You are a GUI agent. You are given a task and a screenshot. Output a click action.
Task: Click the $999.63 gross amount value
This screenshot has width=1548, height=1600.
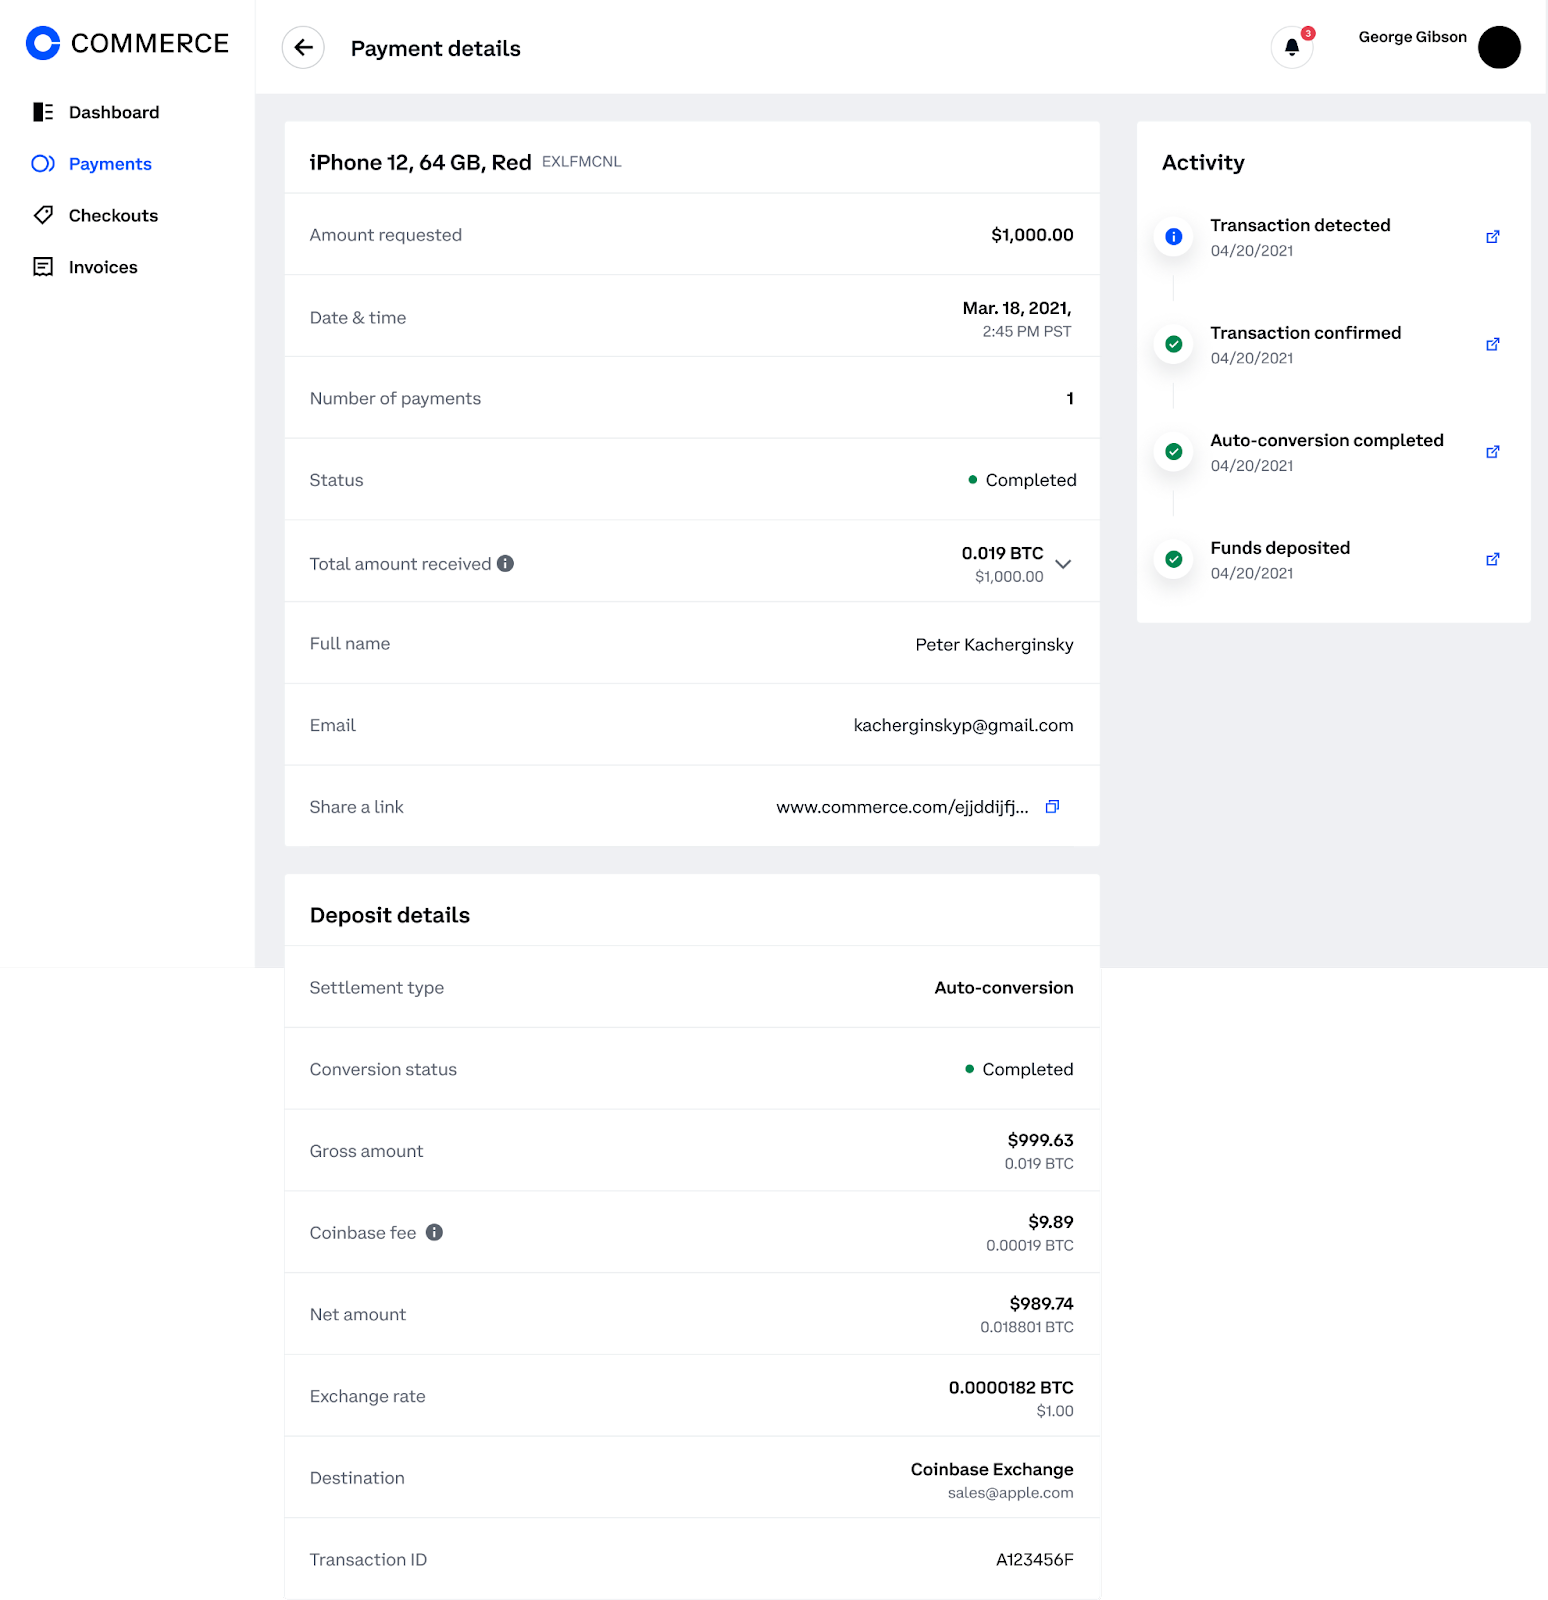click(x=1040, y=1140)
